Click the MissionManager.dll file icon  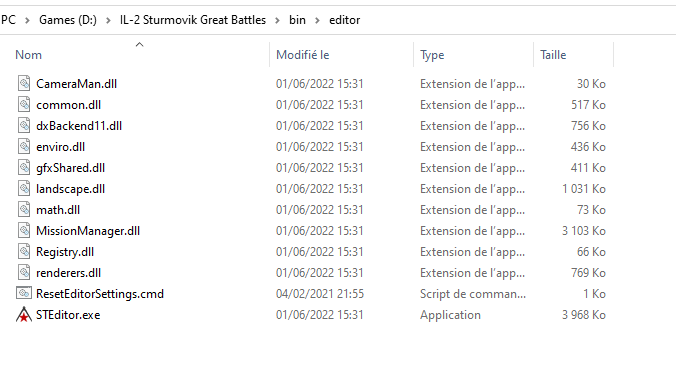(x=24, y=230)
